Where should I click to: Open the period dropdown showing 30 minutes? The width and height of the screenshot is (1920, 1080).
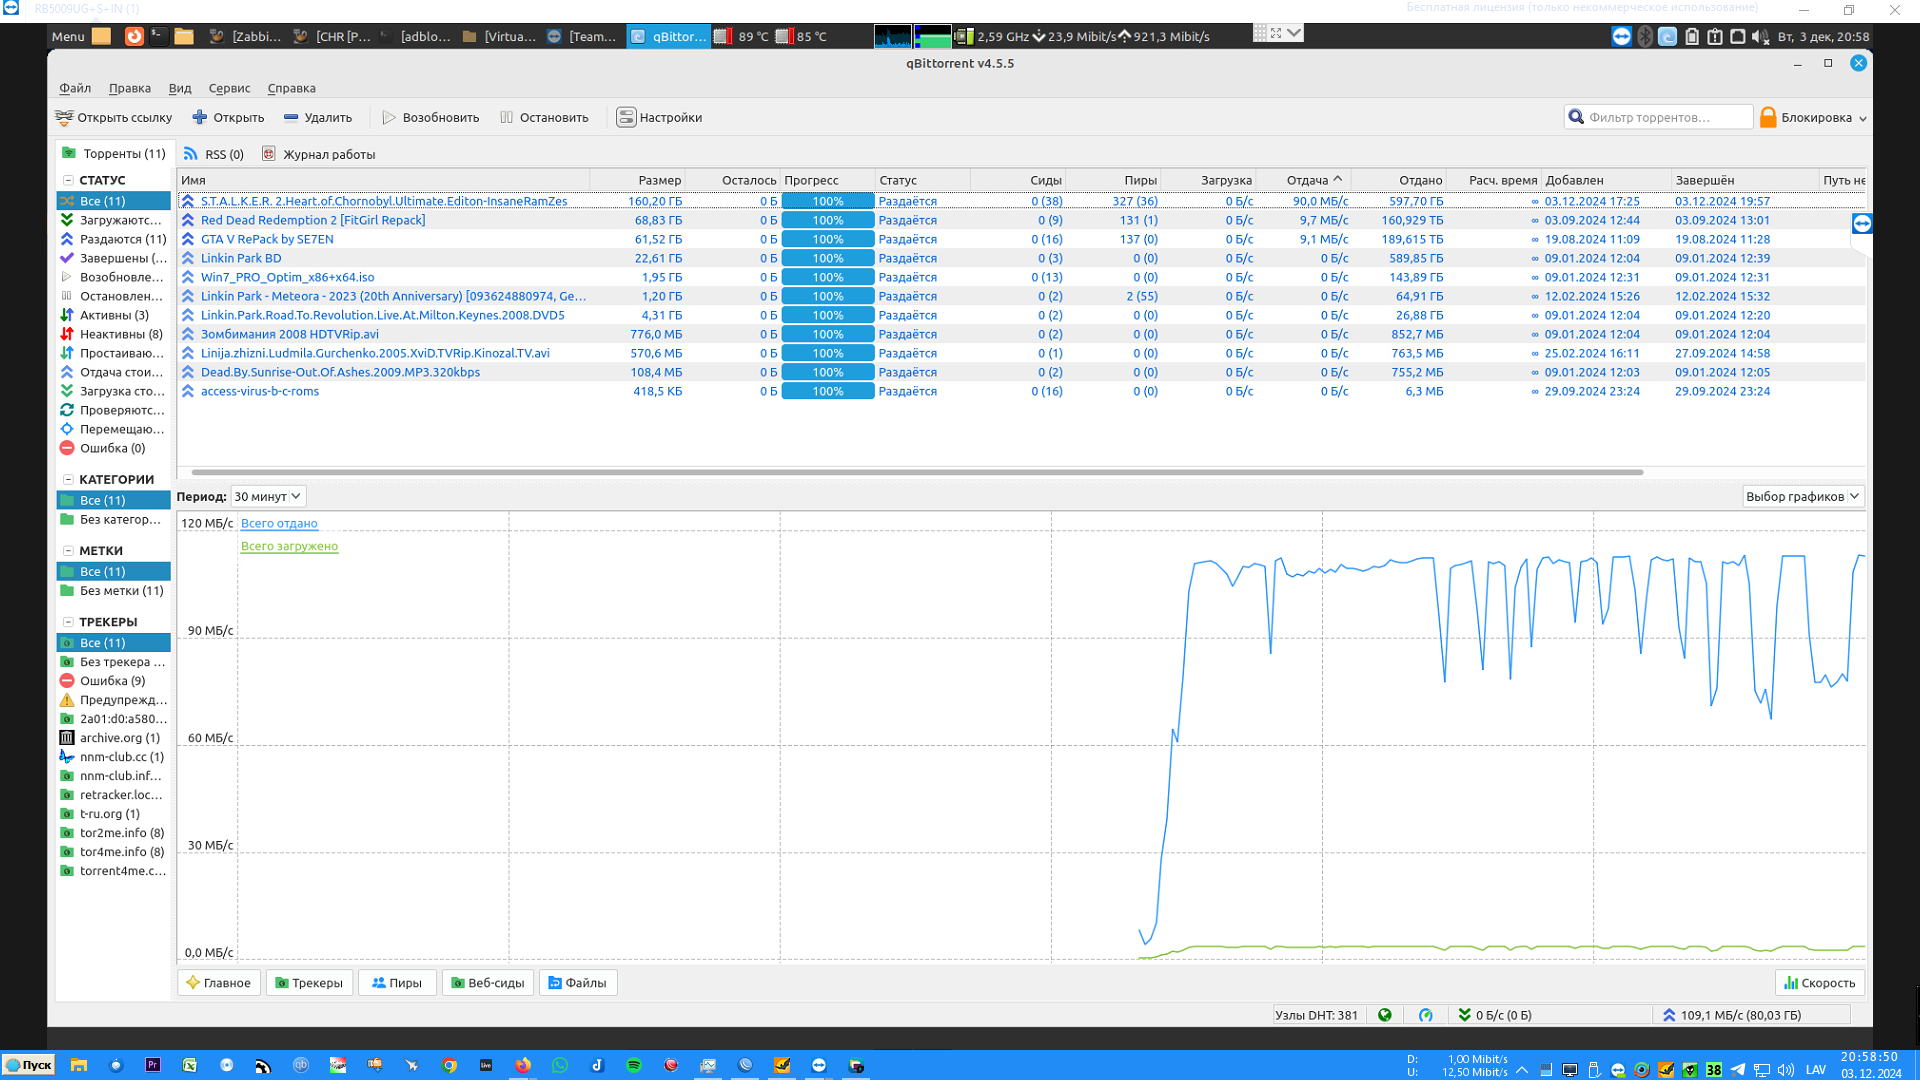[267, 496]
